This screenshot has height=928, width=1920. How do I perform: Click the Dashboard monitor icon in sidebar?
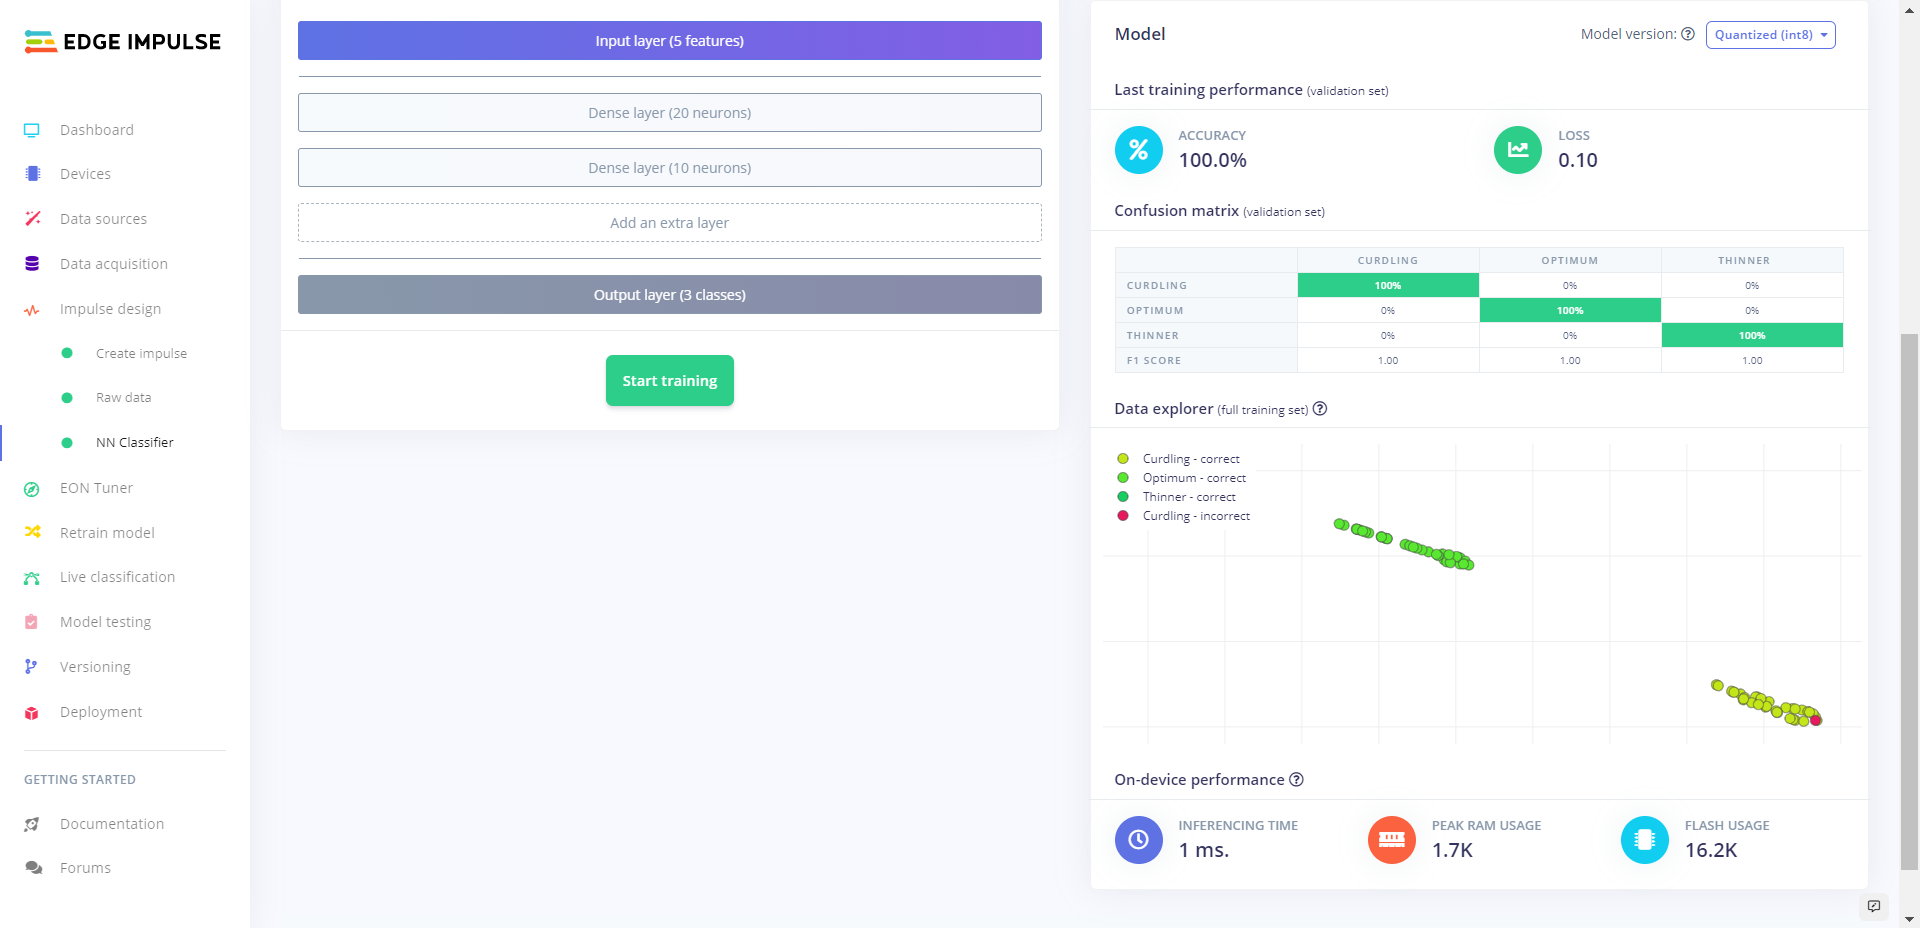[32, 130]
